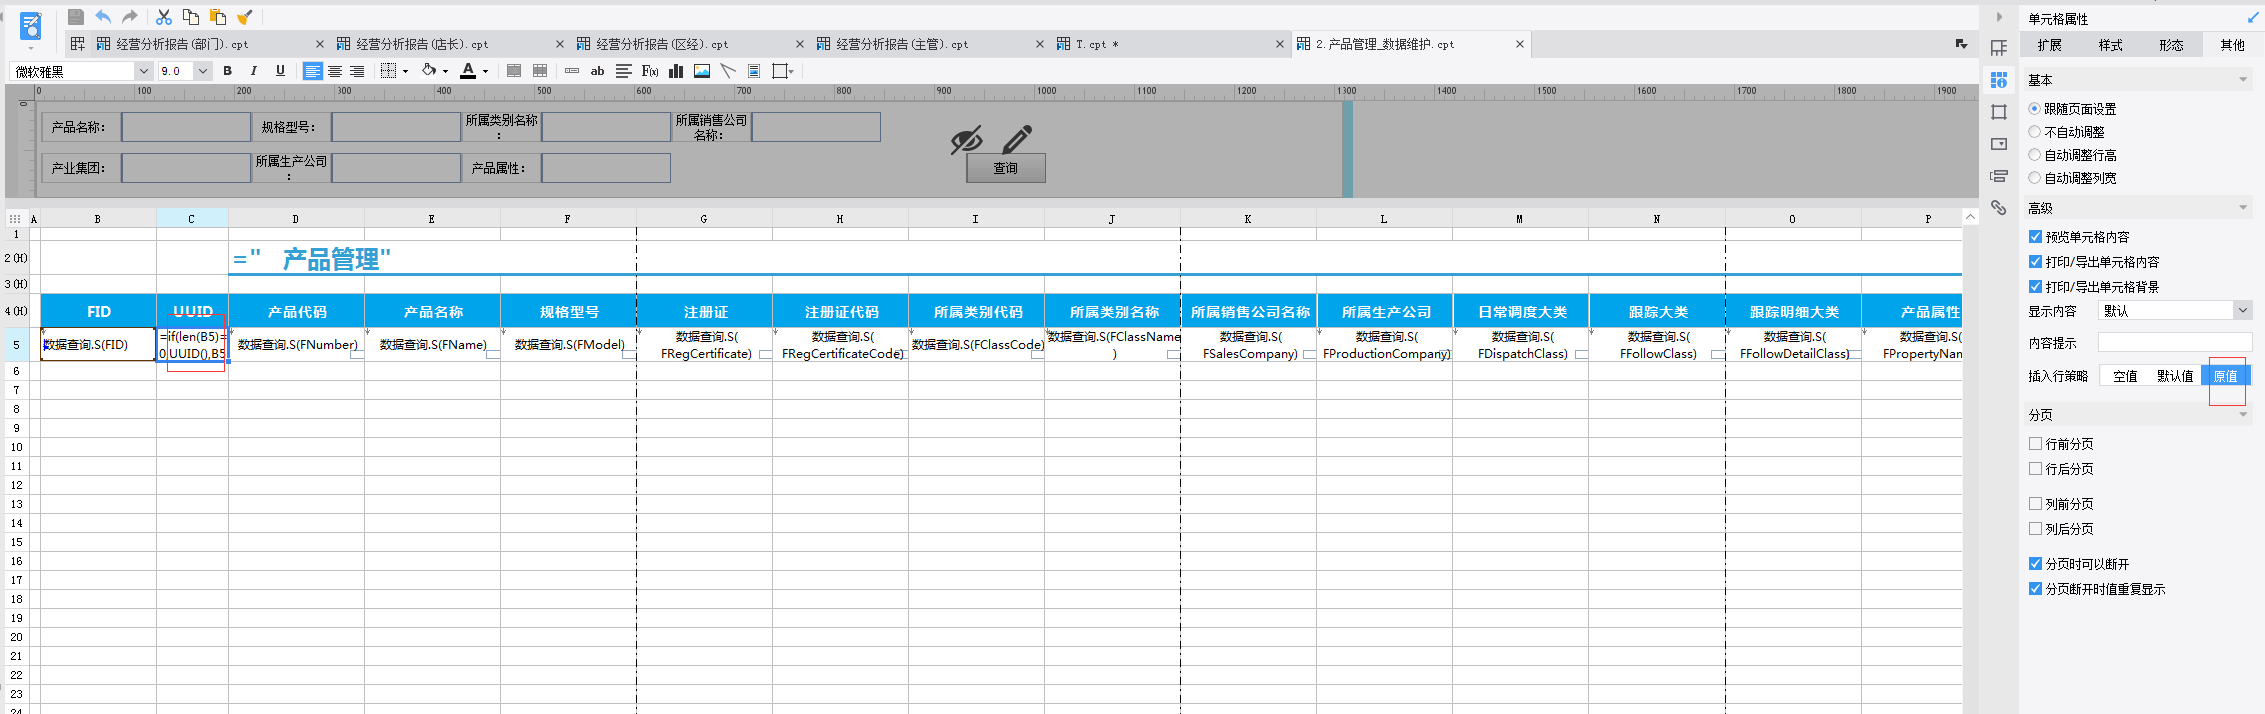Click the pencil edit icon in parameter pane
2265x714 pixels.
pos(1017,139)
